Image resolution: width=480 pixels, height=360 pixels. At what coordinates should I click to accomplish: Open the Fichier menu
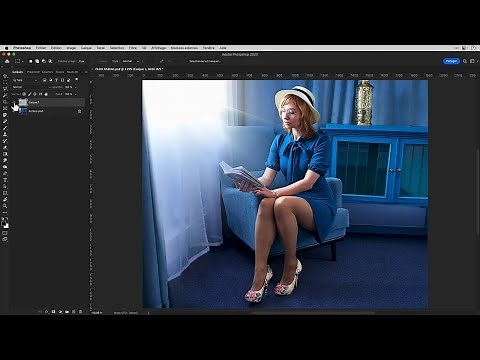click(41, 48)
